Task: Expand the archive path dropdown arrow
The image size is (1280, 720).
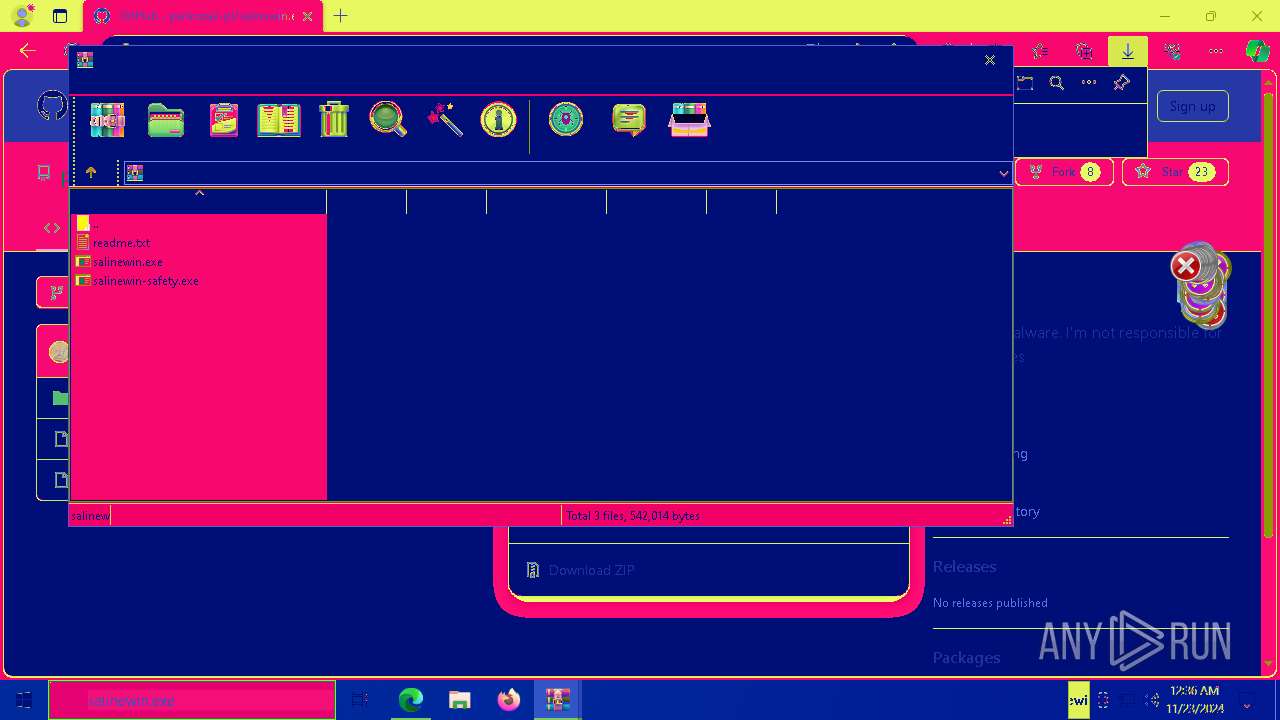Action: (x=1003, y=173)
